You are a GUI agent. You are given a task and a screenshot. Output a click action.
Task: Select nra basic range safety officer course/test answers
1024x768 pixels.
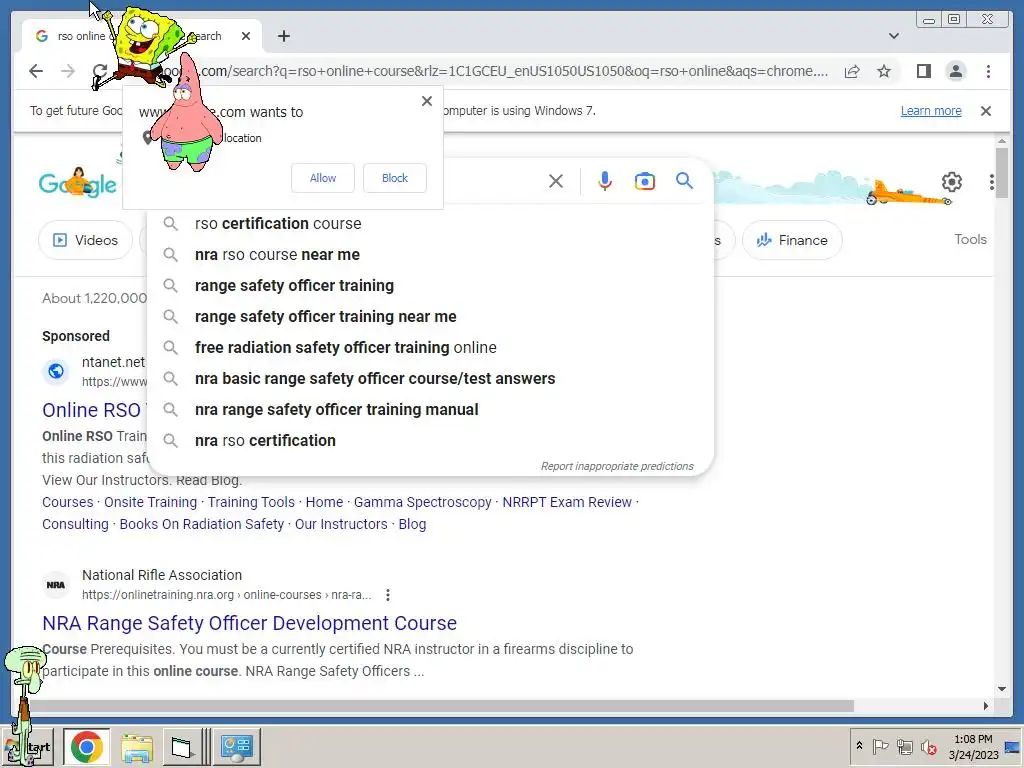(x=431, y=379)
